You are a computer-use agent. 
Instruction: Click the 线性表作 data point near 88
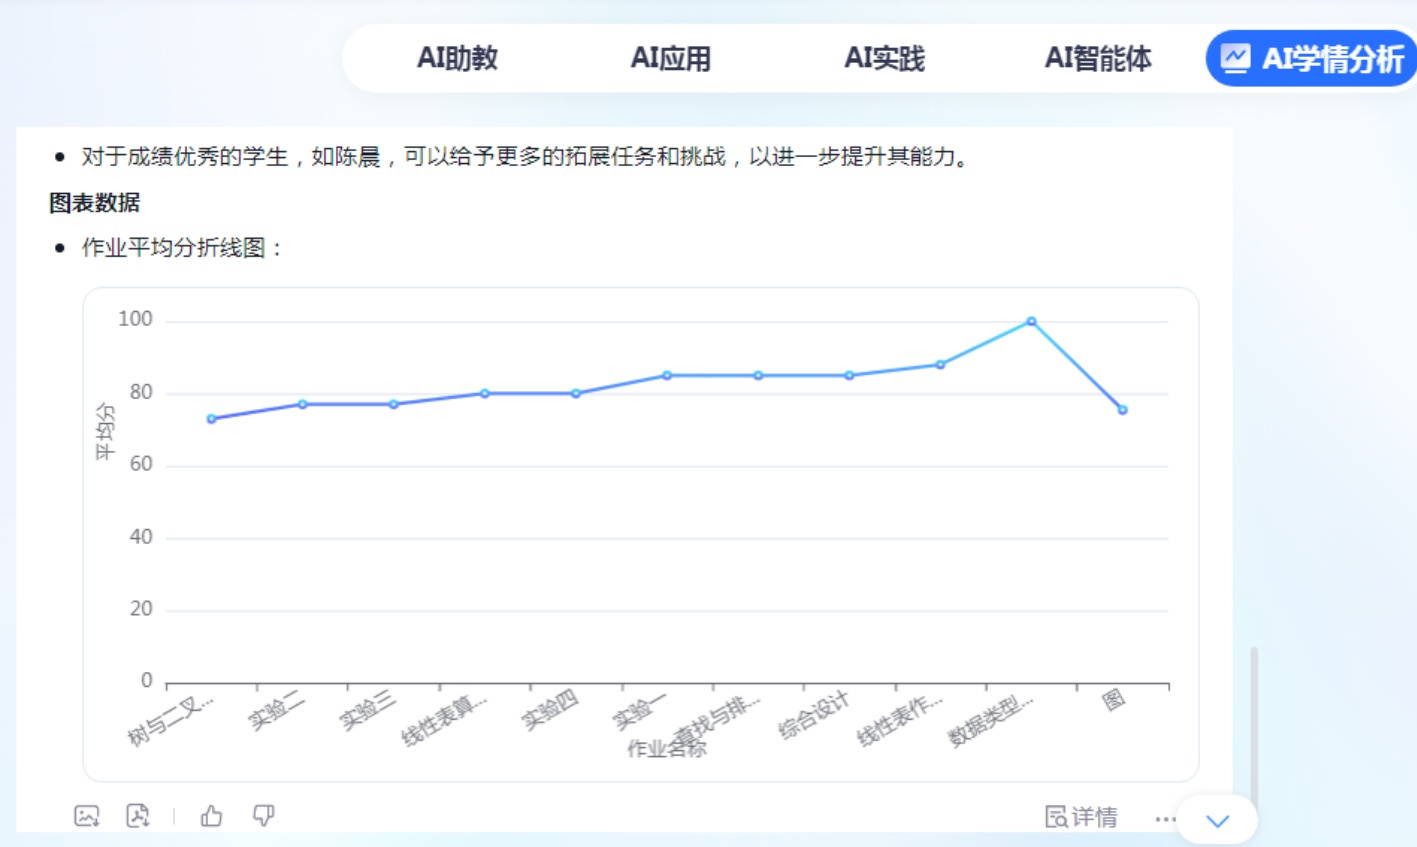[x=940, y=365]
